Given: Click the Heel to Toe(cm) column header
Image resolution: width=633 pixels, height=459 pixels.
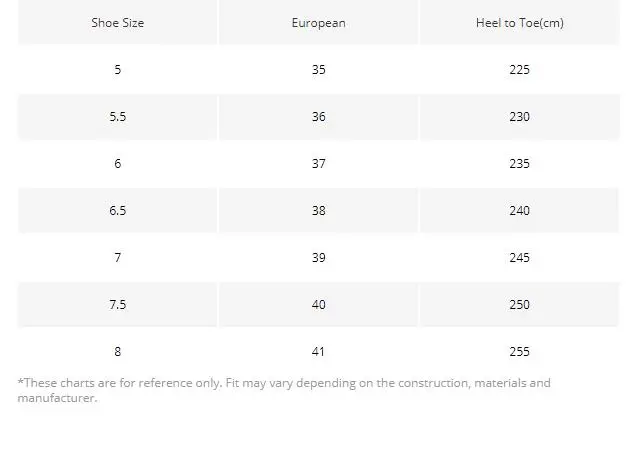Looking at the screenshot, I should click(x=519, y=23).
